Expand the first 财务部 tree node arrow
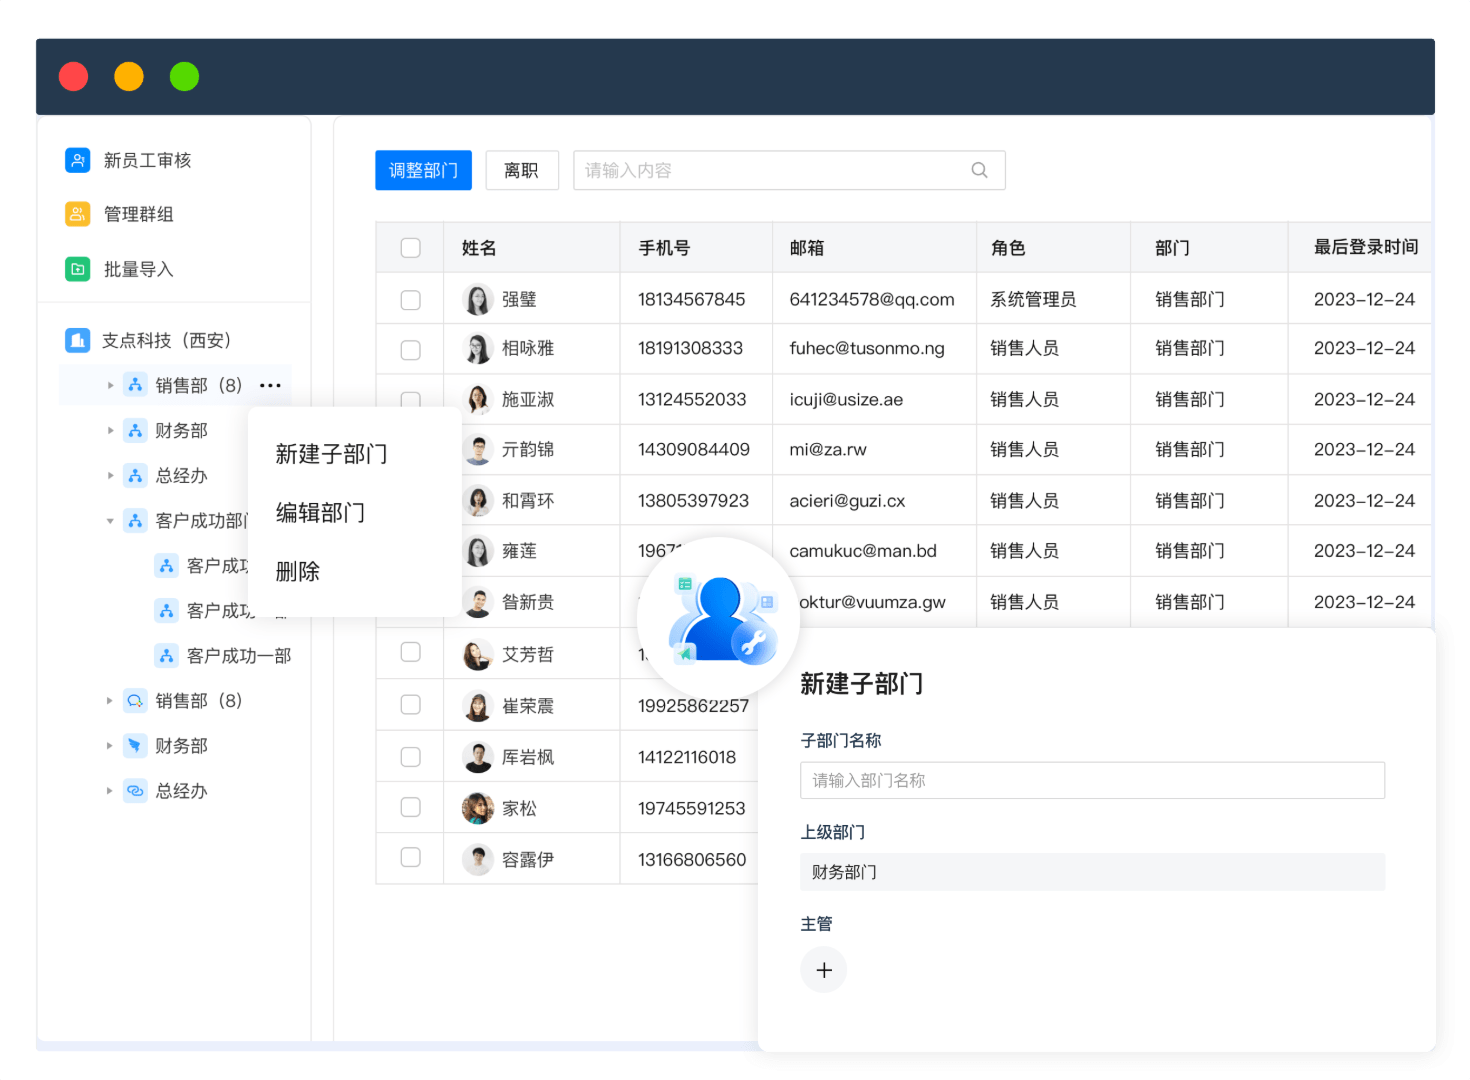The image size is (1470, 1080). click(x=110, y=430)
